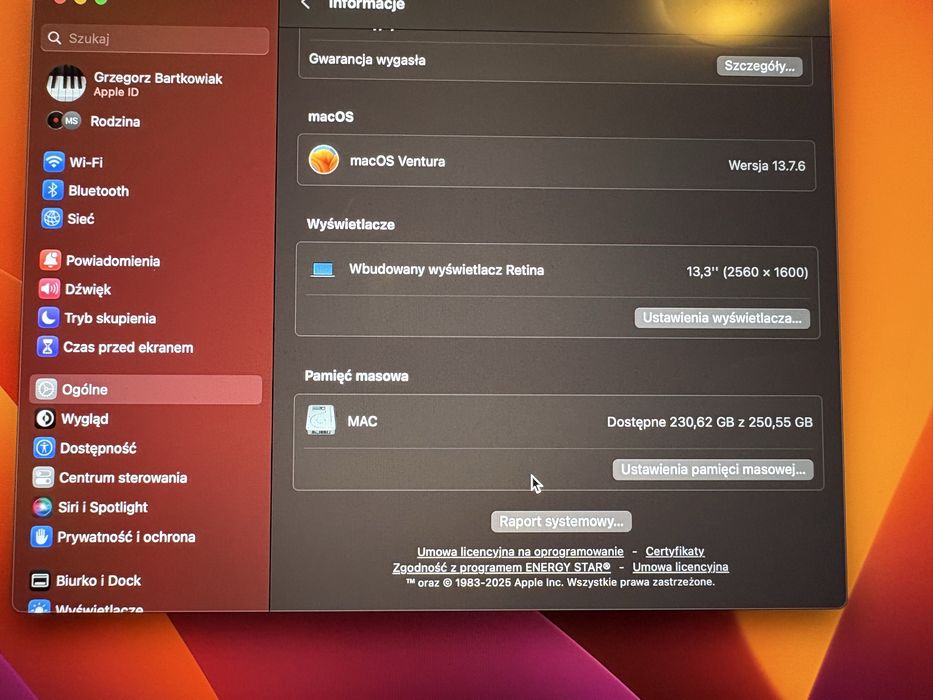Select Dźwięk in the sidebar
The image size is (933, 700).
point(75,289)
